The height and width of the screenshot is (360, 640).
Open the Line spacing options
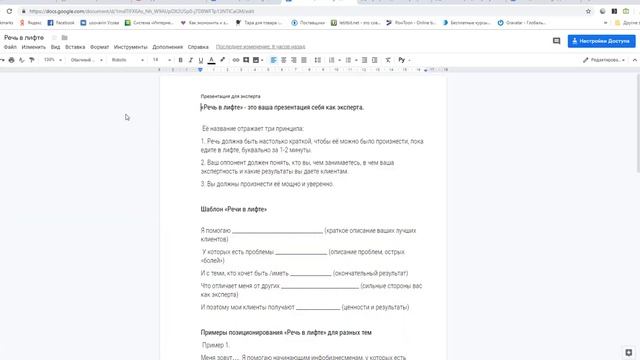(x=318, y=60)
